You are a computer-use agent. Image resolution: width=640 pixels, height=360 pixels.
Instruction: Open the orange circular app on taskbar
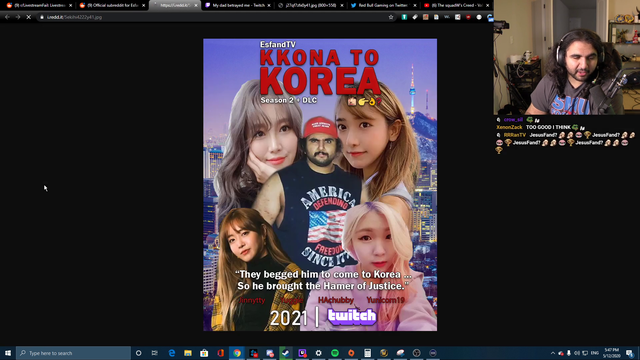[351, 353]
